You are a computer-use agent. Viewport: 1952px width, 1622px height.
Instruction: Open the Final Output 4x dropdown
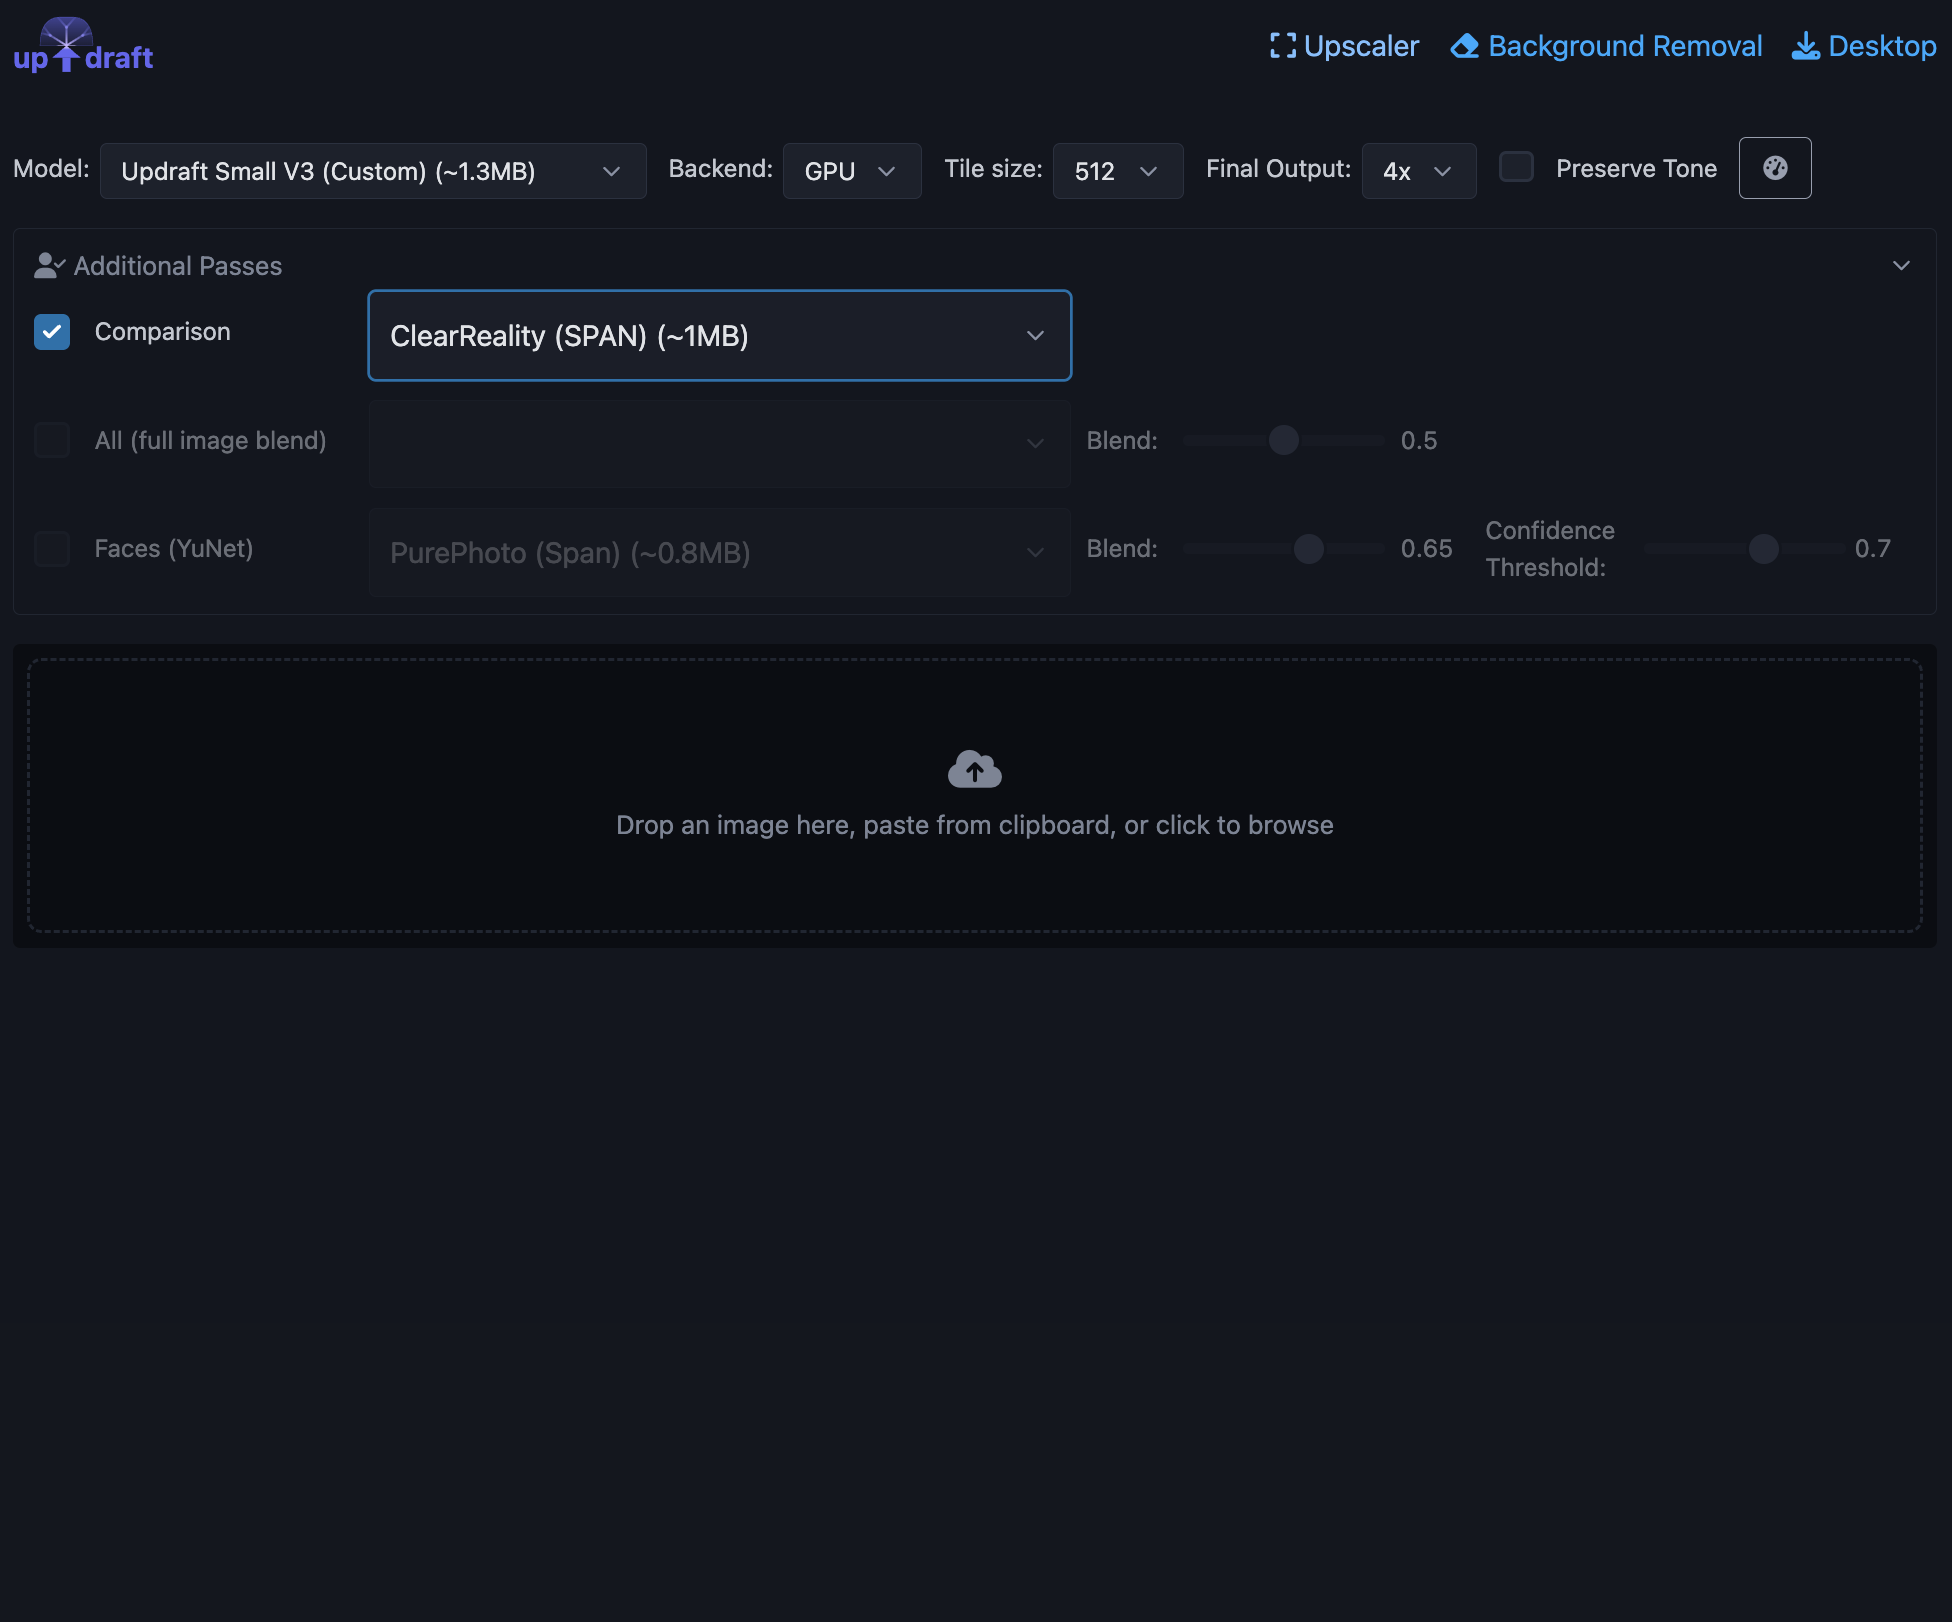[1419, 171]
